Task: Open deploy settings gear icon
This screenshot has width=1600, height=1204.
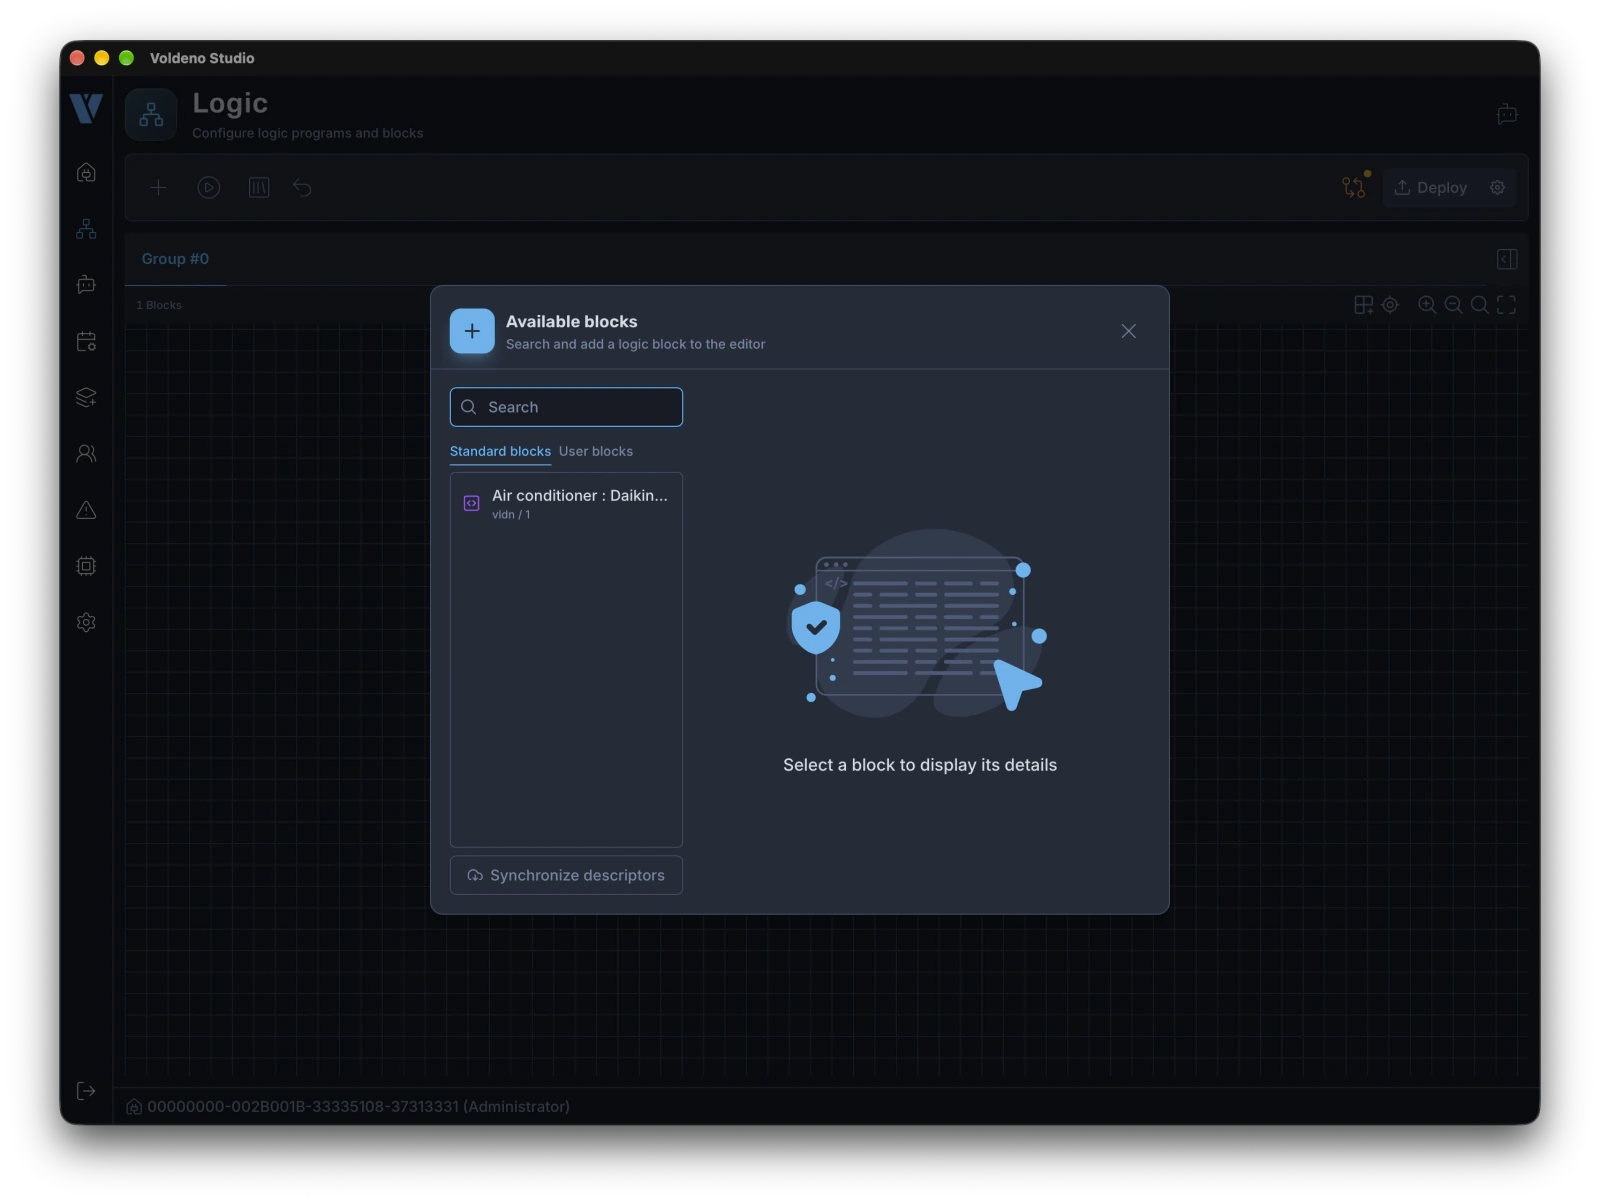Action: (1497, 187)
